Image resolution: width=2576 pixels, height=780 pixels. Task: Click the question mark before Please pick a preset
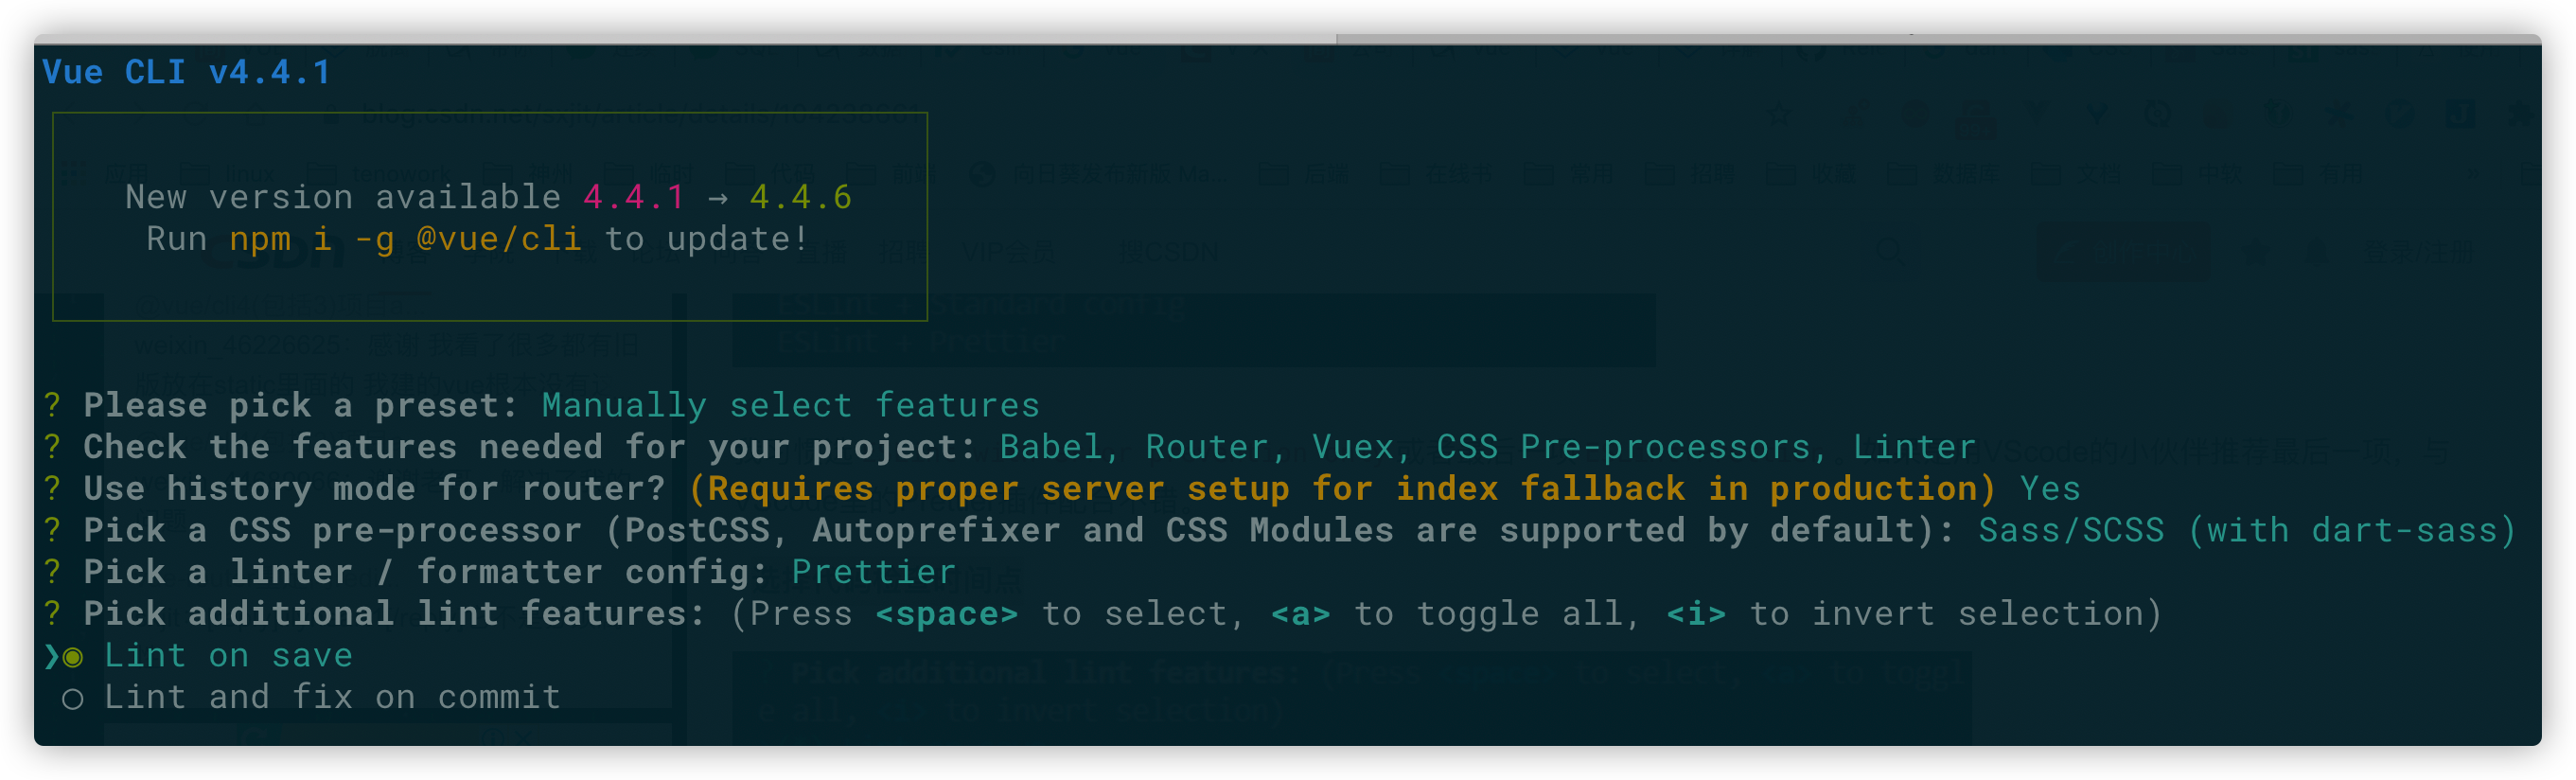[x=52, y=405]
